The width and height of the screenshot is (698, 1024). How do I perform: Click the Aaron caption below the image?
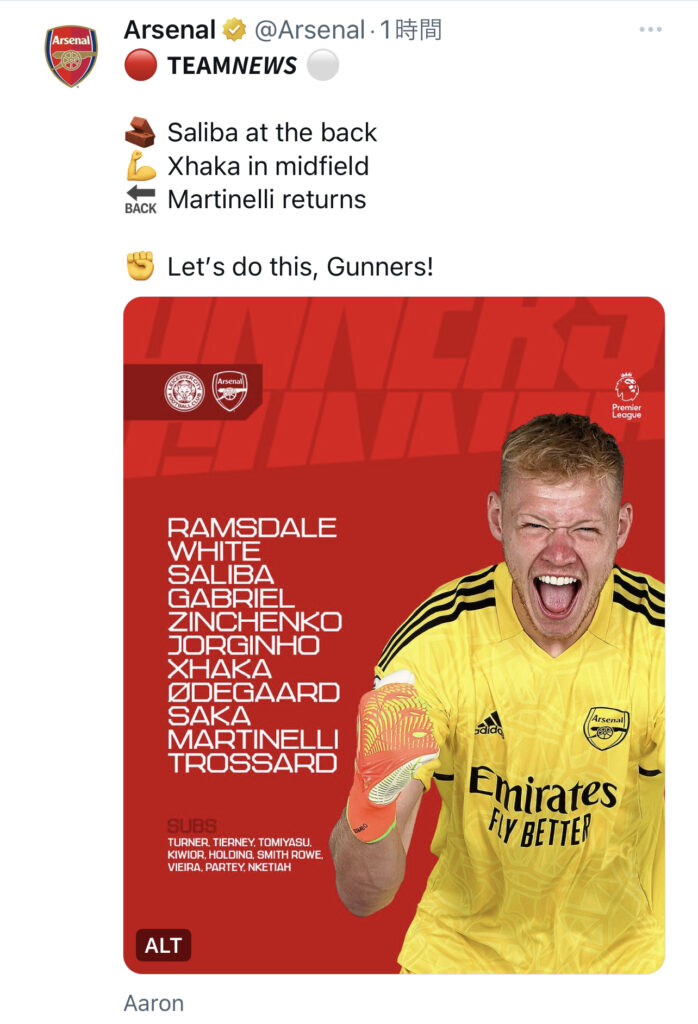154,1003
